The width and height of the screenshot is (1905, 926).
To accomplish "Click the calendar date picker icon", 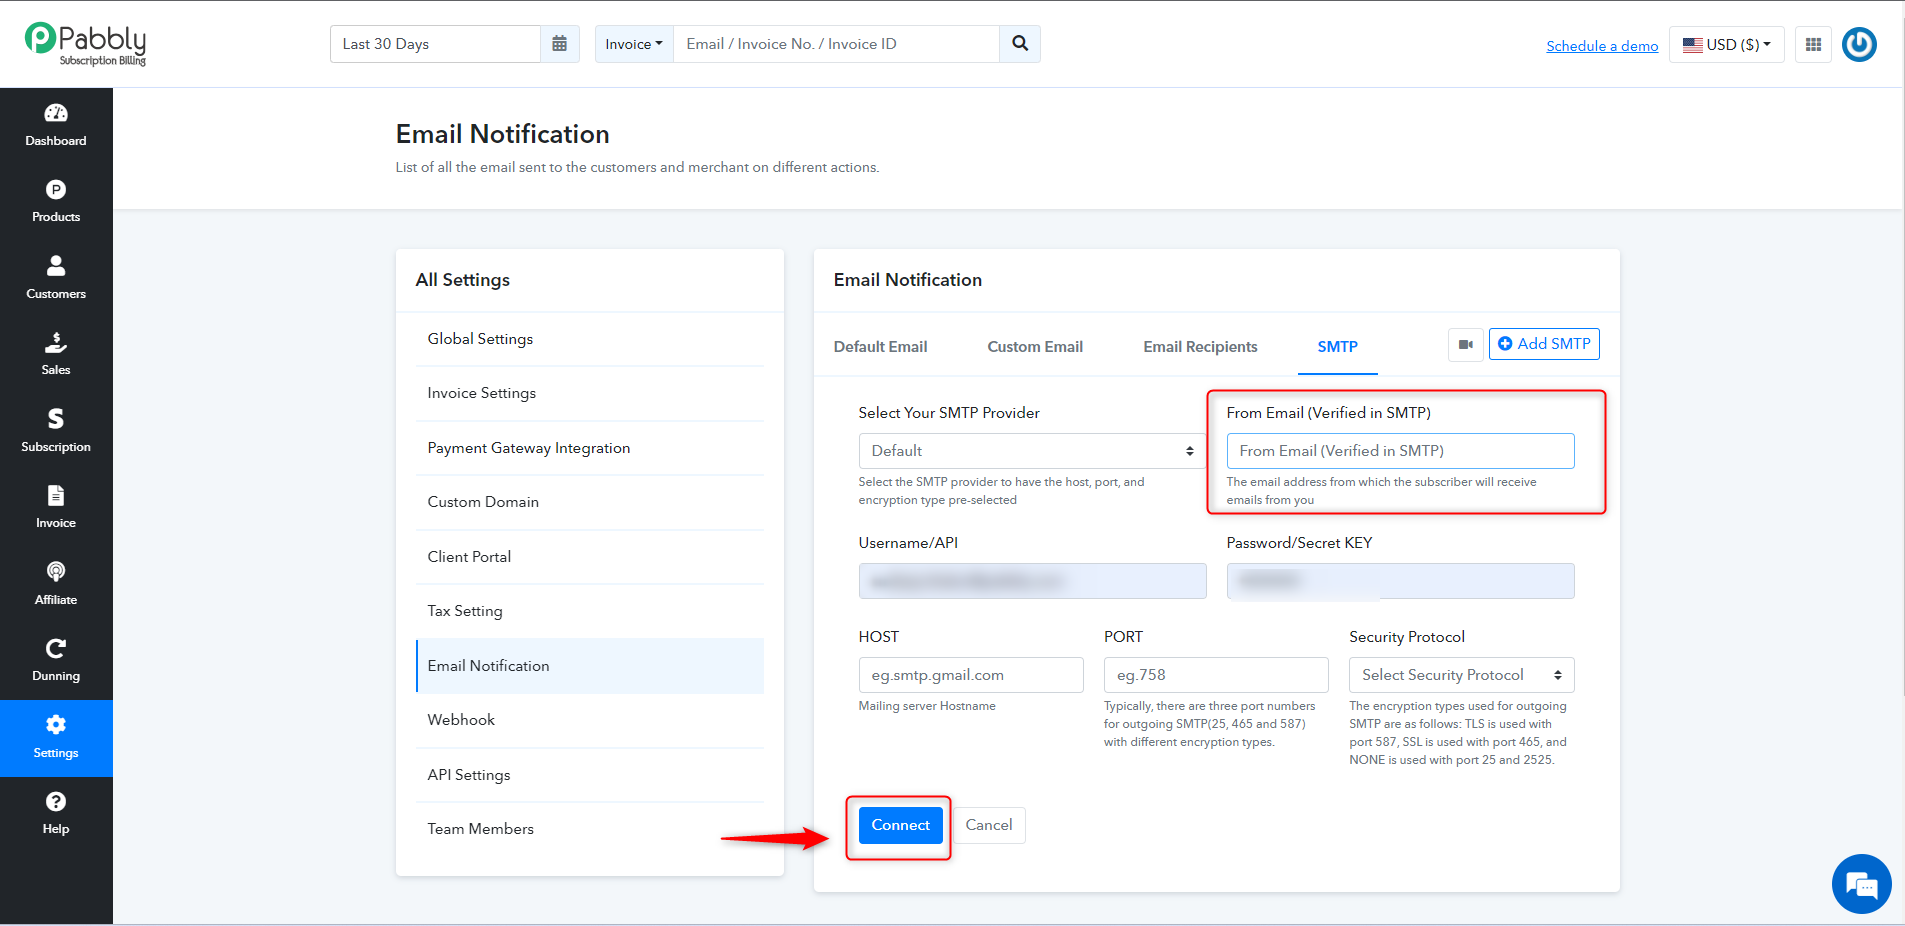I will click(x=560, y=44).
